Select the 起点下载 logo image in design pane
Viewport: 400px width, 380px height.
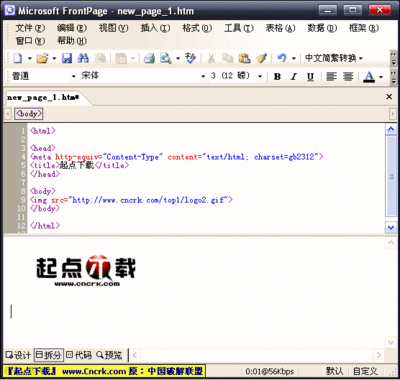(86, 271)
